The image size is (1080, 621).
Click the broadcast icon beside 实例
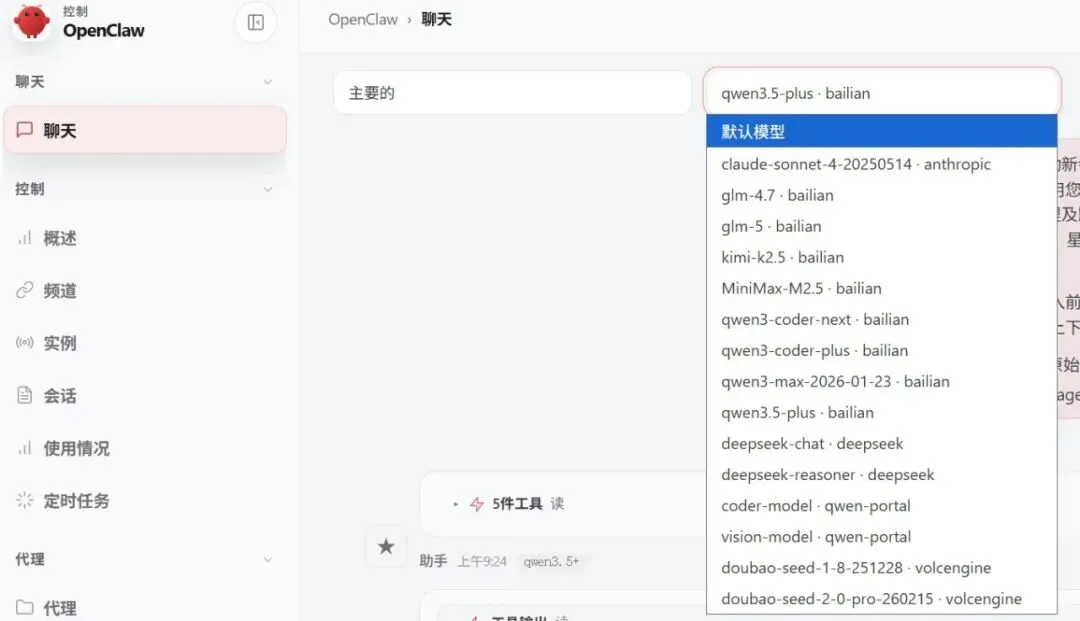pyautogui.click(x=25, y=343)
